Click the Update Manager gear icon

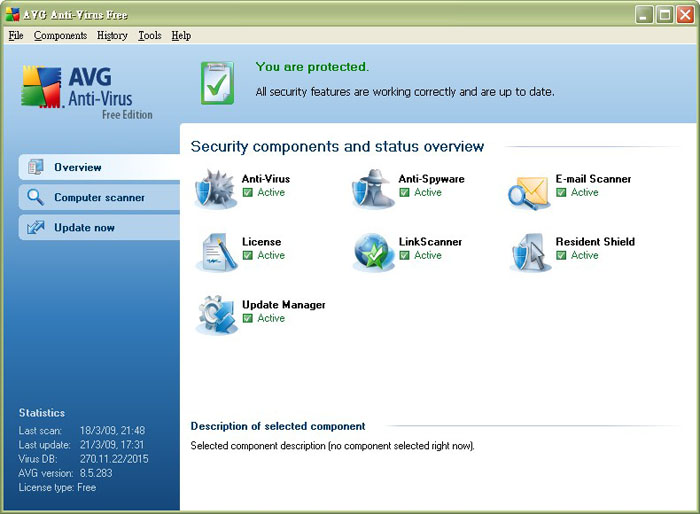coord(215,314)
